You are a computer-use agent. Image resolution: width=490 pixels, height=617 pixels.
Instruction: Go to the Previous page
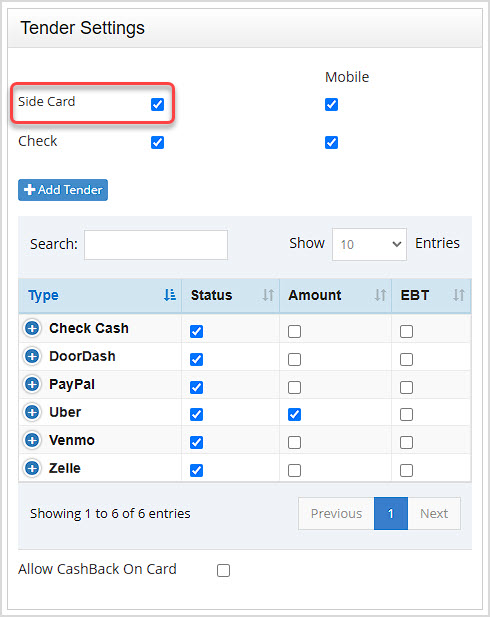336,514
